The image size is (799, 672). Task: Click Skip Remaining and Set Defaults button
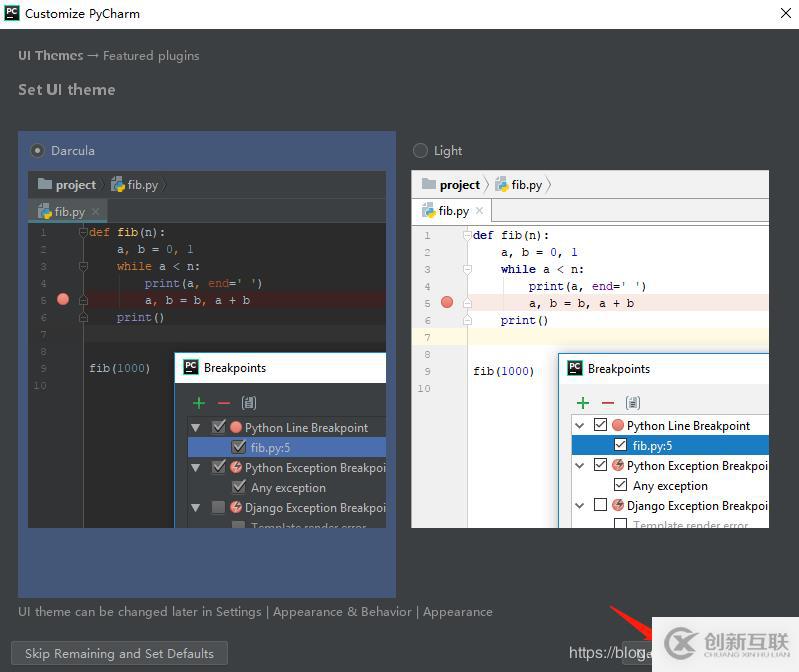119,654
